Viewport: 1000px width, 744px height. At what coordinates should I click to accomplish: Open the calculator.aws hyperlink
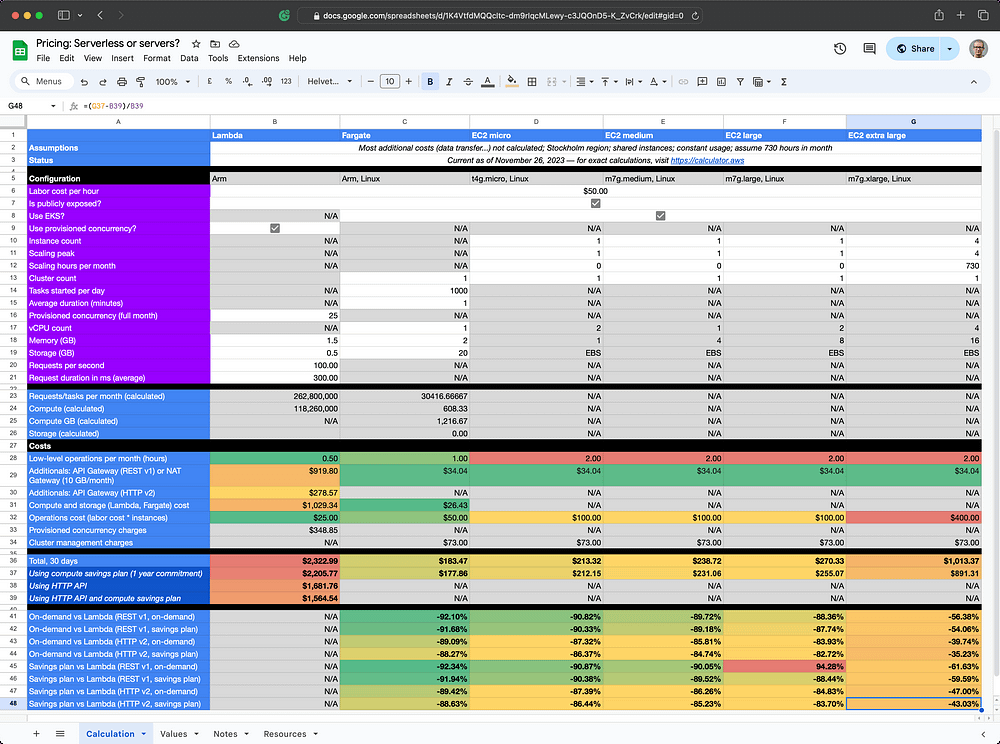707,161
